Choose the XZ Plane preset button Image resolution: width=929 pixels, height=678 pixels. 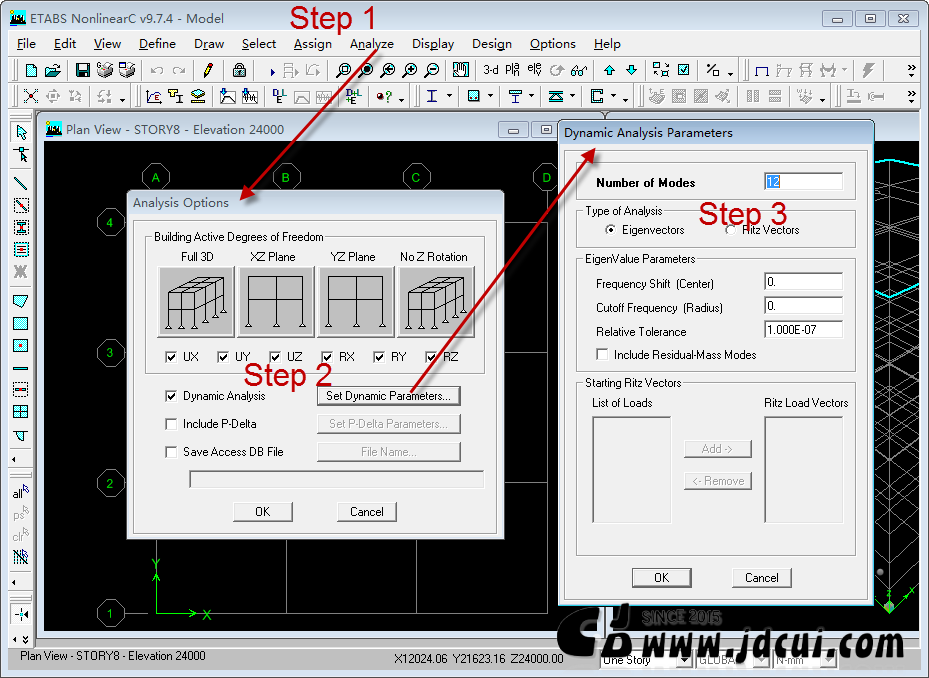tap(276, 302)
